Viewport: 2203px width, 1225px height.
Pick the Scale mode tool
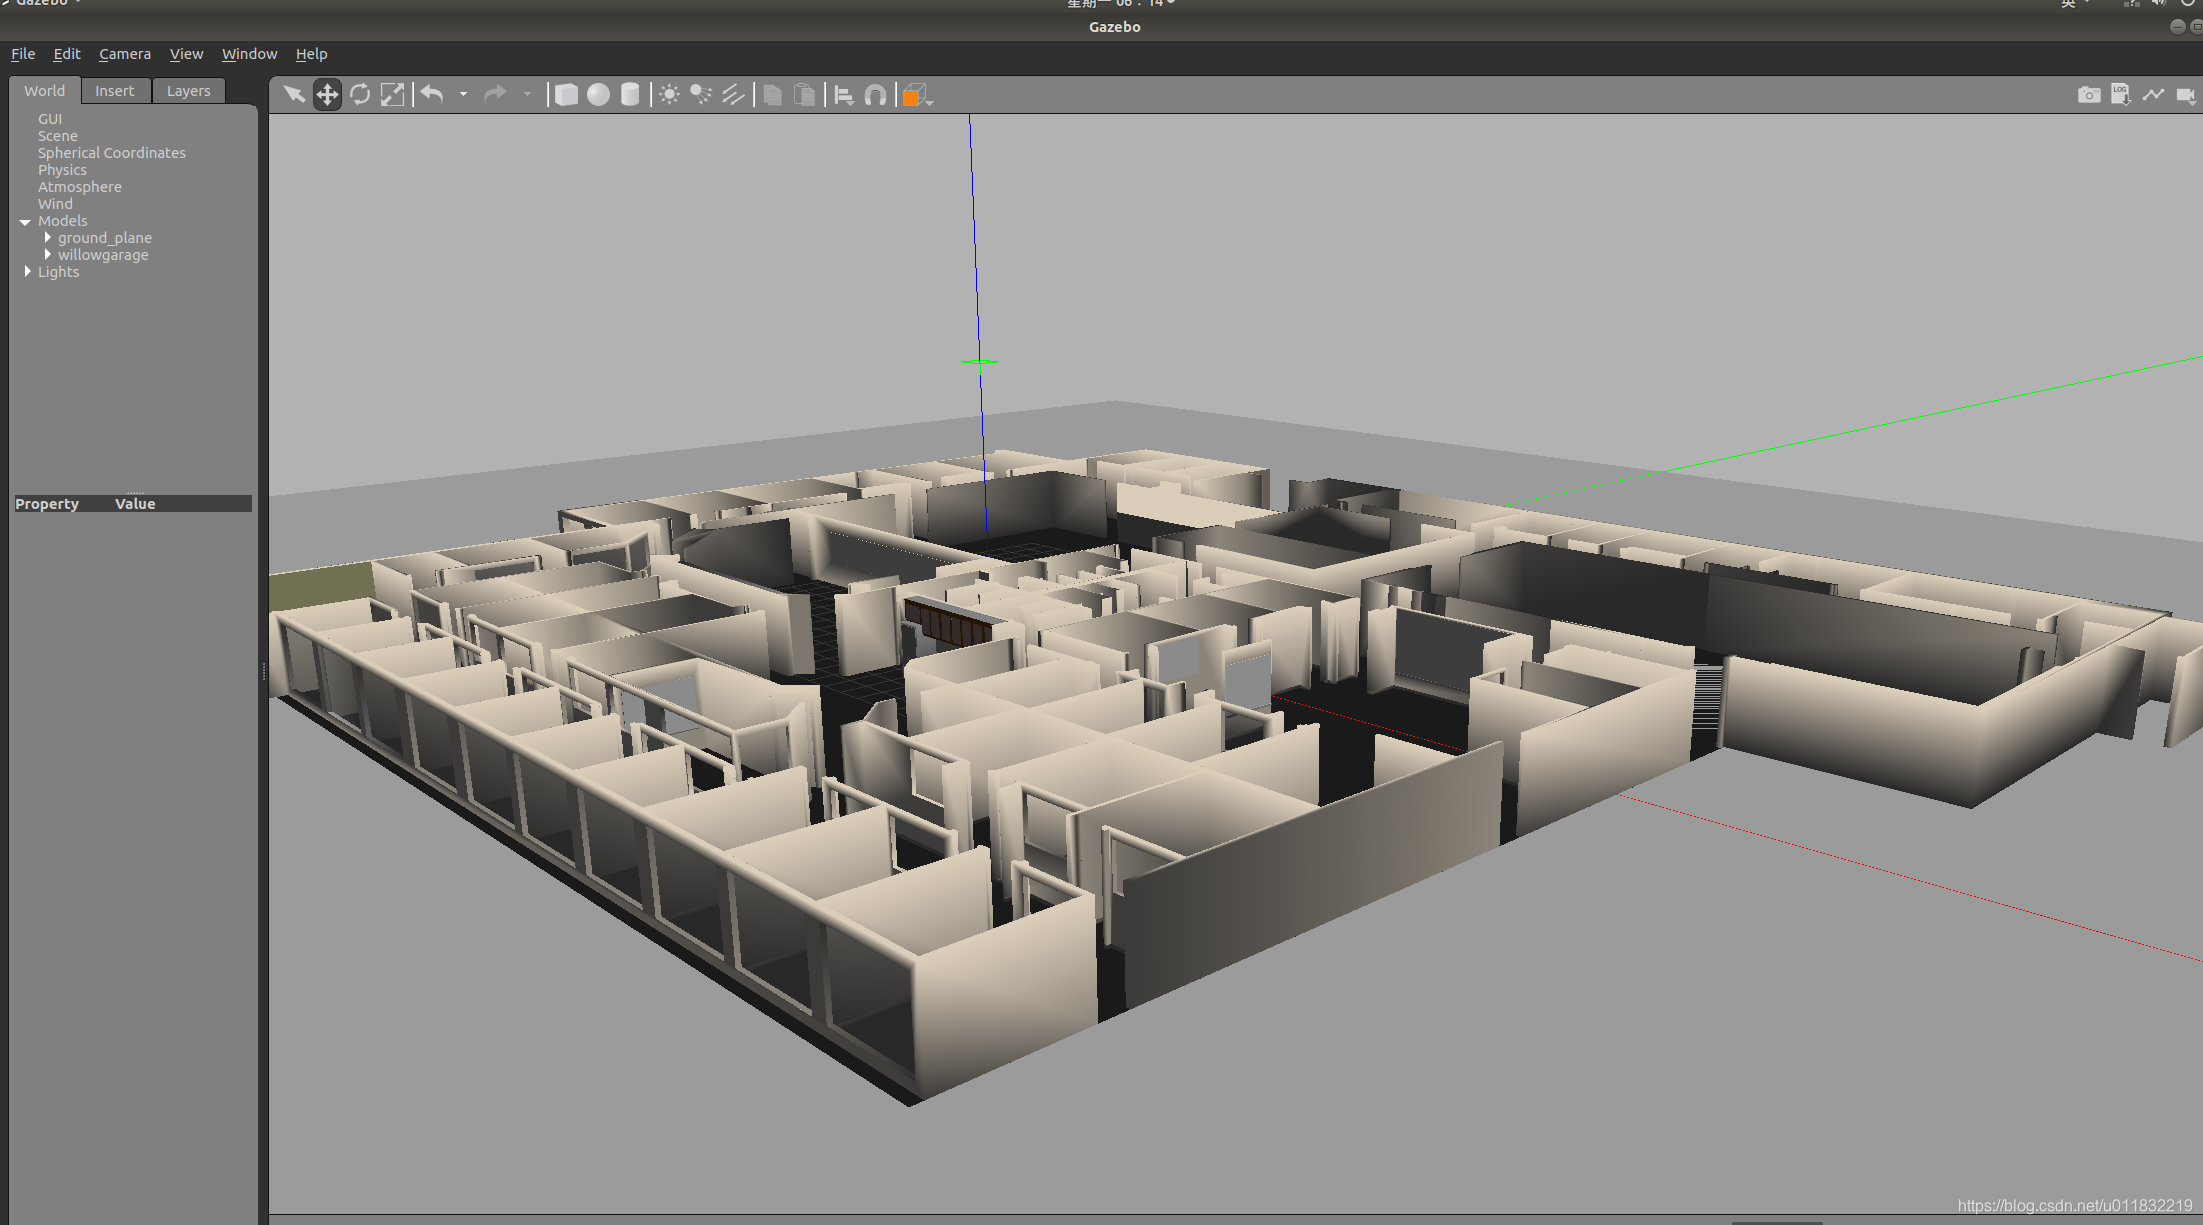pos(392,95)
